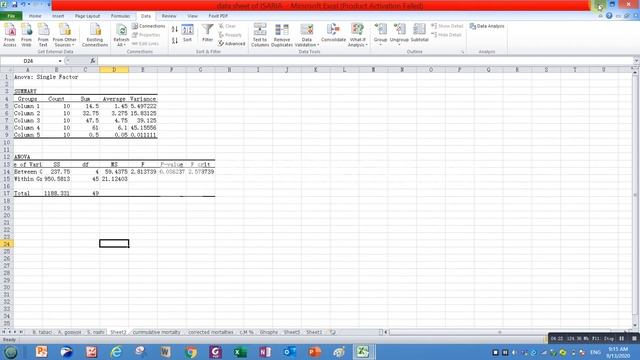Select row 24 header
The image size is (640, 360).
click(x=7, y=244)
